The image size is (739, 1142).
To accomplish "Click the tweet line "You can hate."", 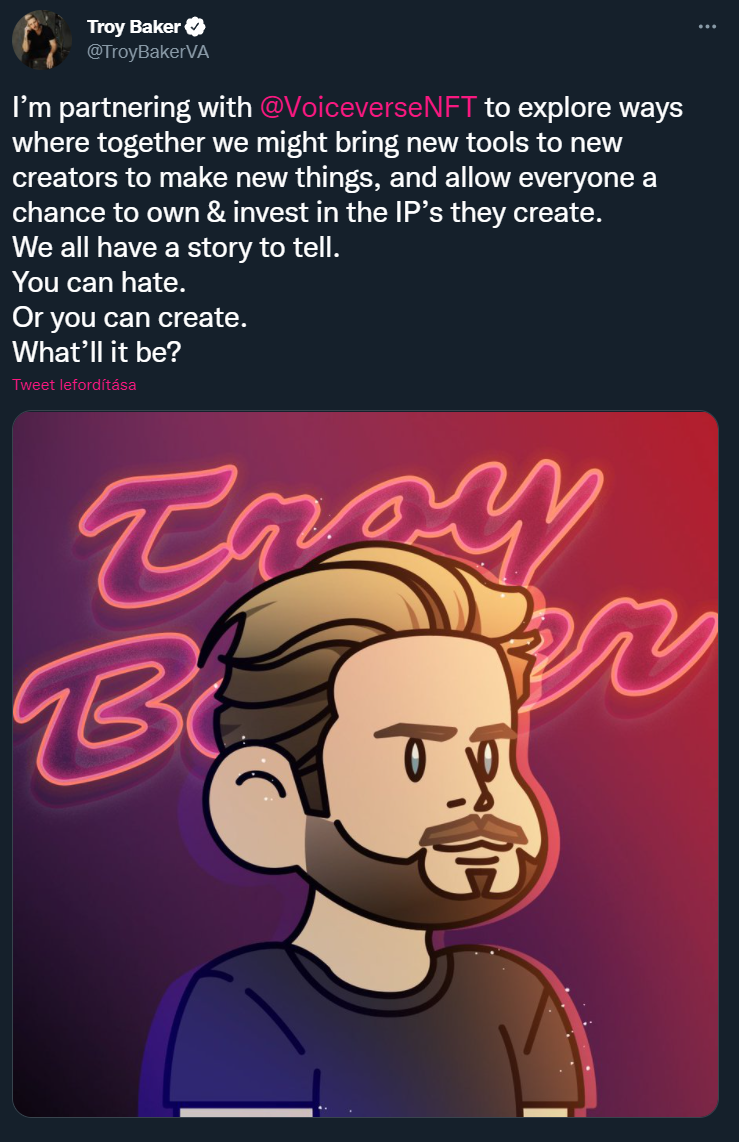I will [99, 283].
